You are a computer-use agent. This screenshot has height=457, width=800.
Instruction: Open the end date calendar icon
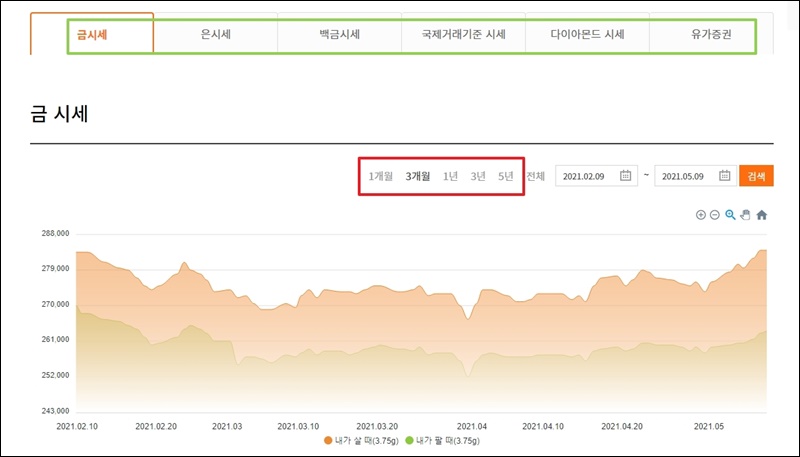[x=724, y=175]
